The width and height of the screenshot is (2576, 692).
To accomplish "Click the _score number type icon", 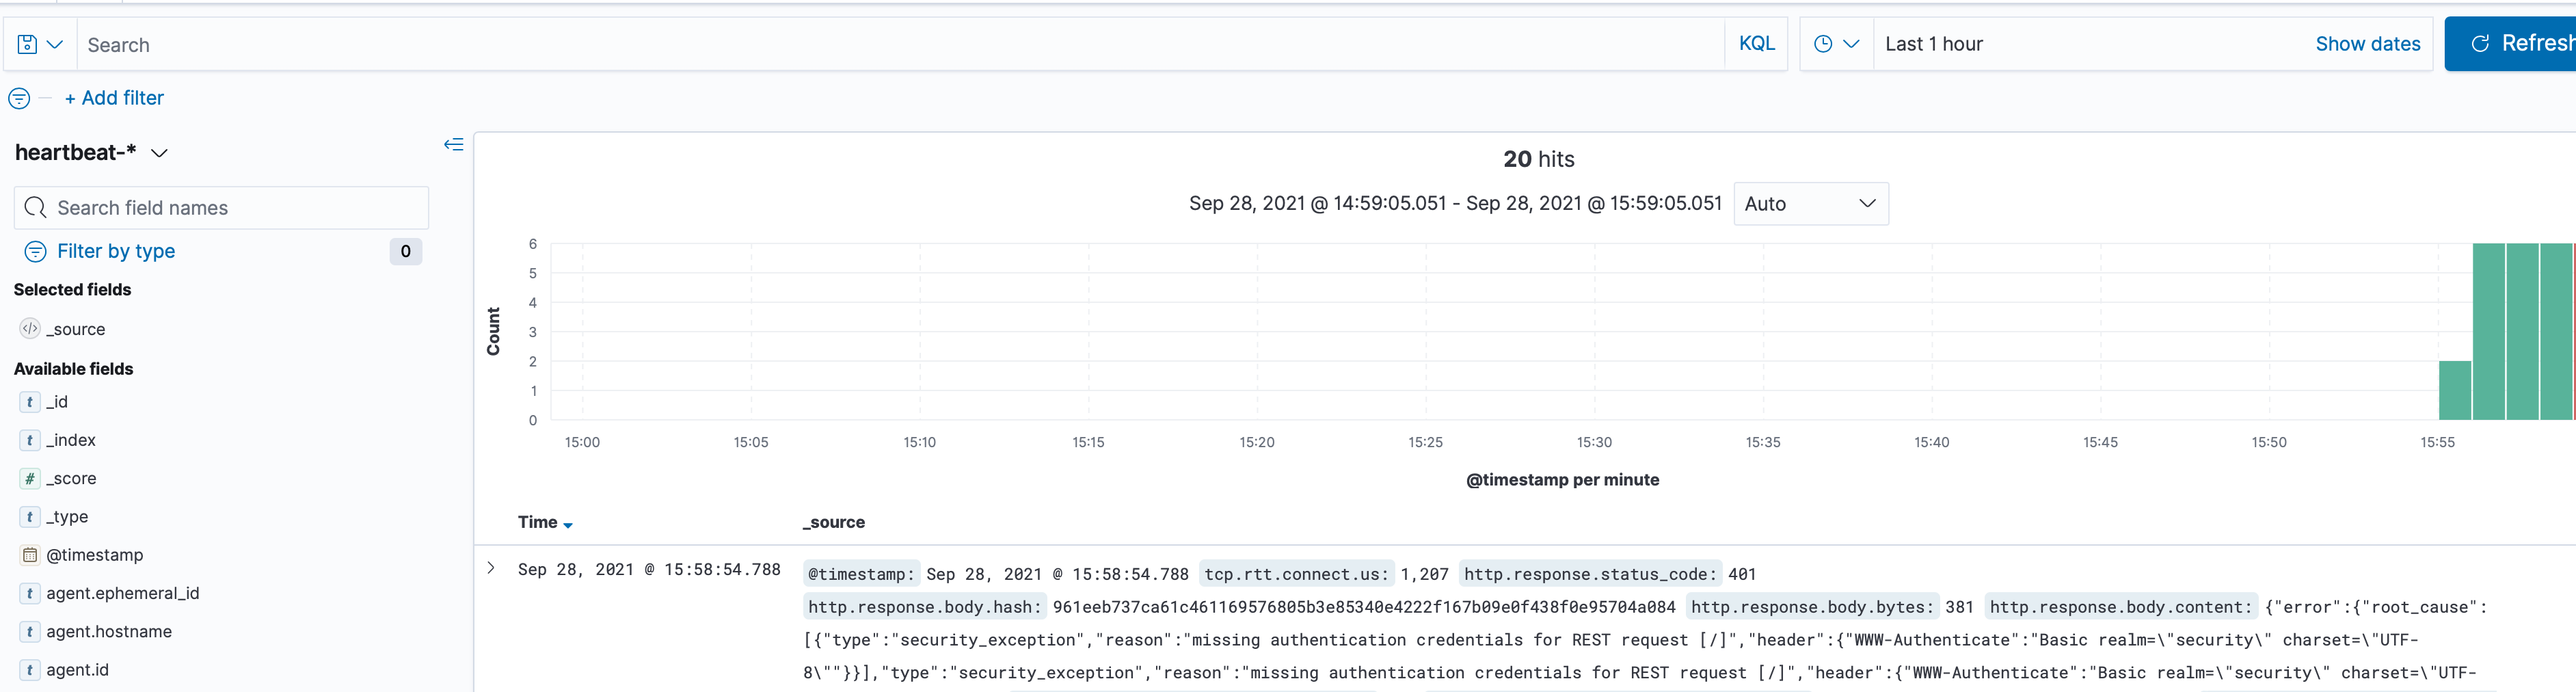I will tap(30, 478).
